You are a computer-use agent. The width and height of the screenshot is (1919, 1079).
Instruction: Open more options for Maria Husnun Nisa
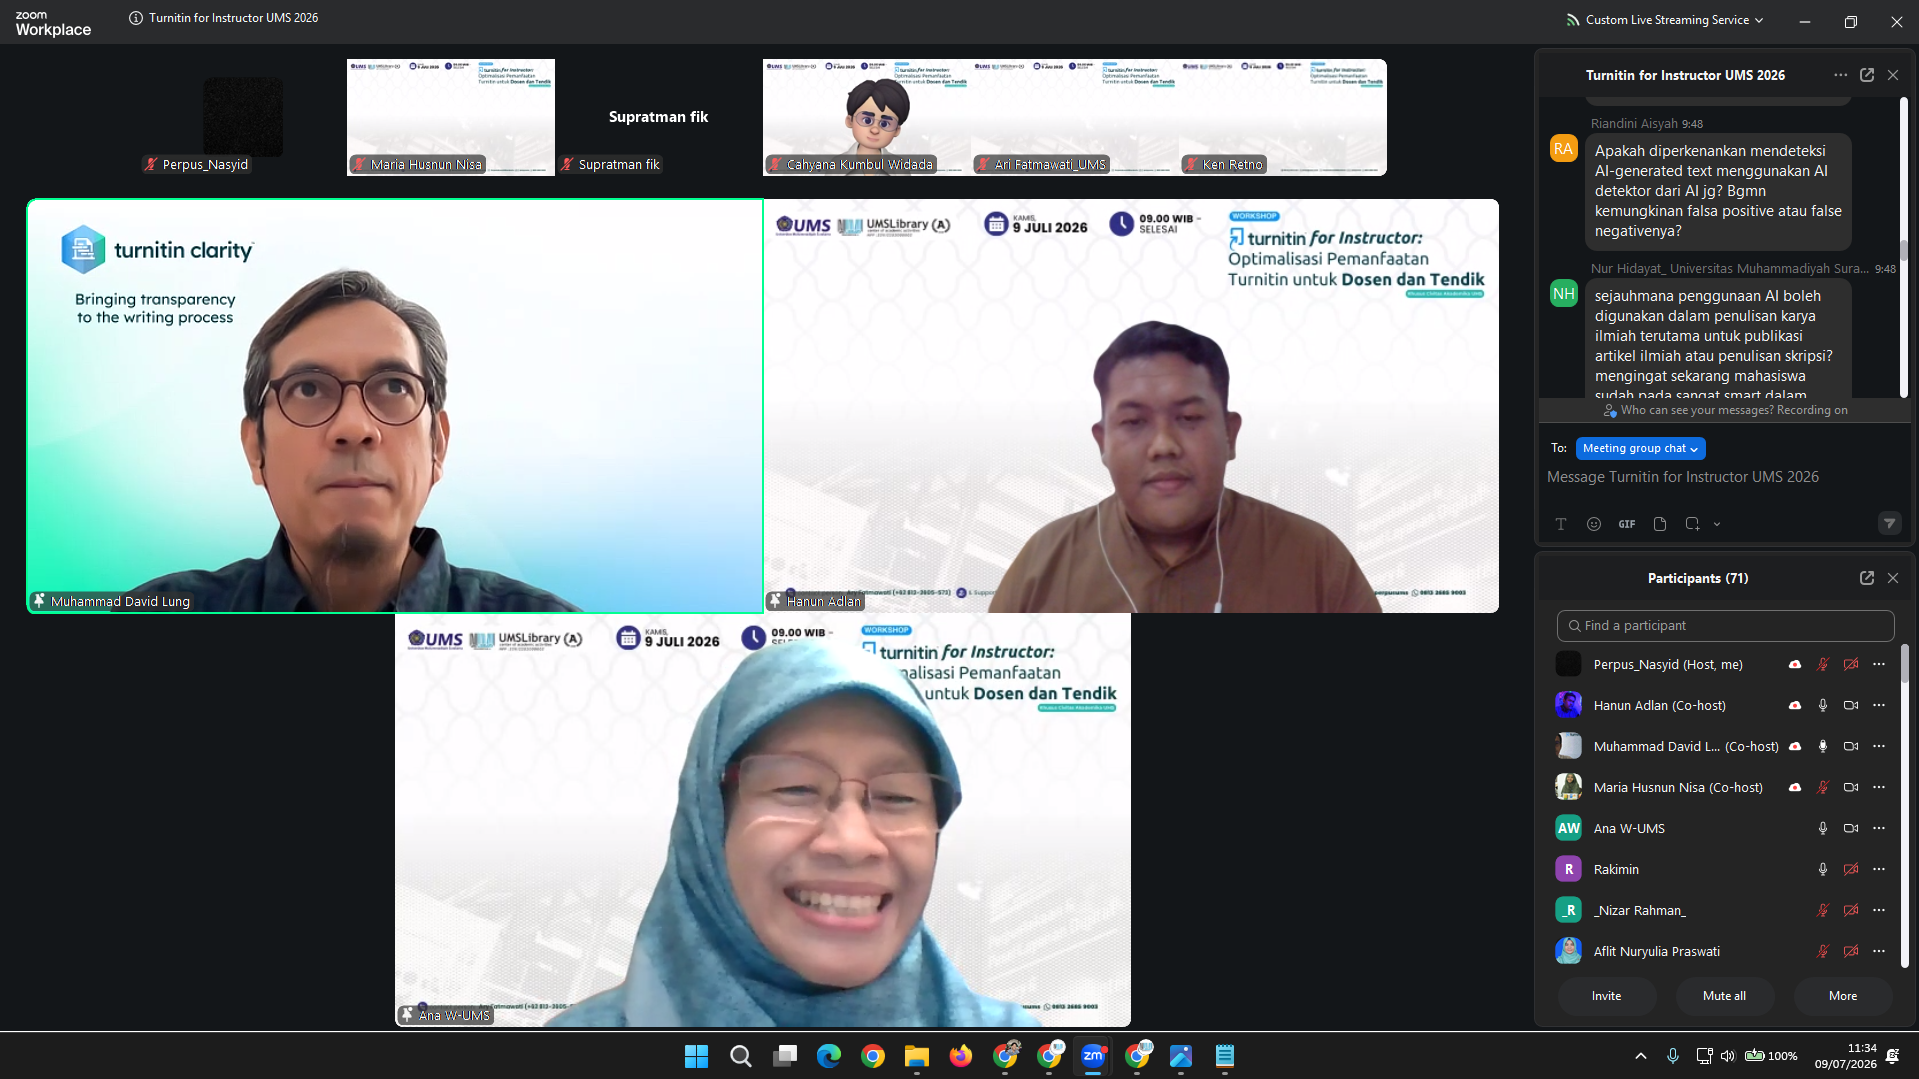click(1879, 788)
